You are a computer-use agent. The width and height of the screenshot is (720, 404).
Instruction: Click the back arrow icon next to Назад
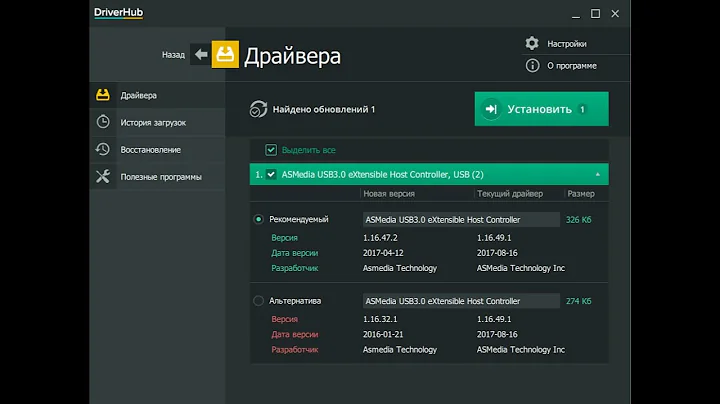(200, 55)
